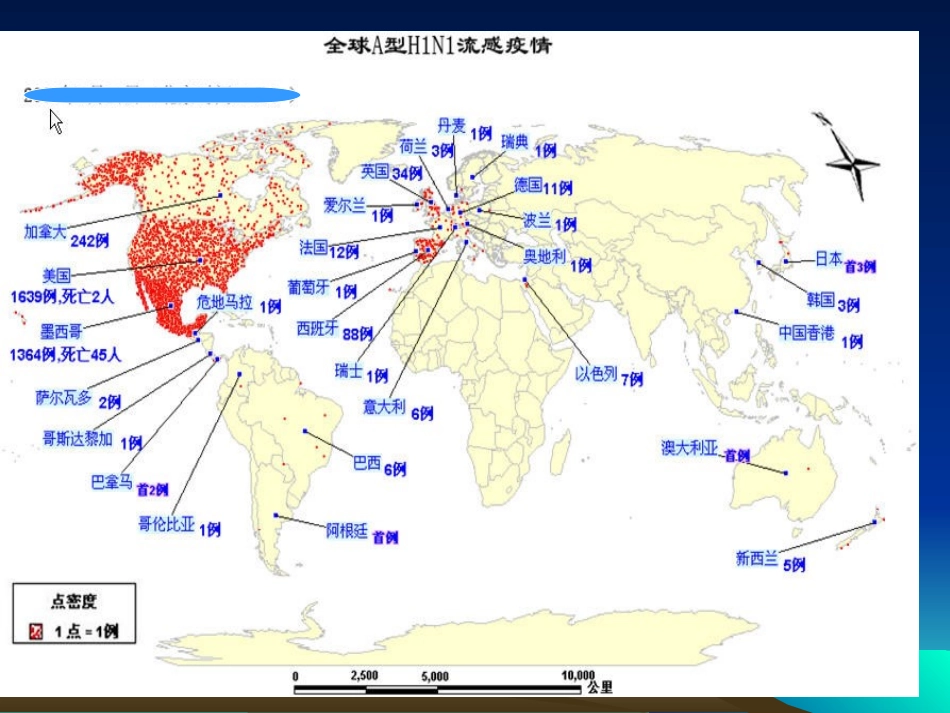The height and width of the screenshot is (713, 950).
Task: Click the 5例 count for New Zealand
Action: pyautogui.click(x=794, y=565)
